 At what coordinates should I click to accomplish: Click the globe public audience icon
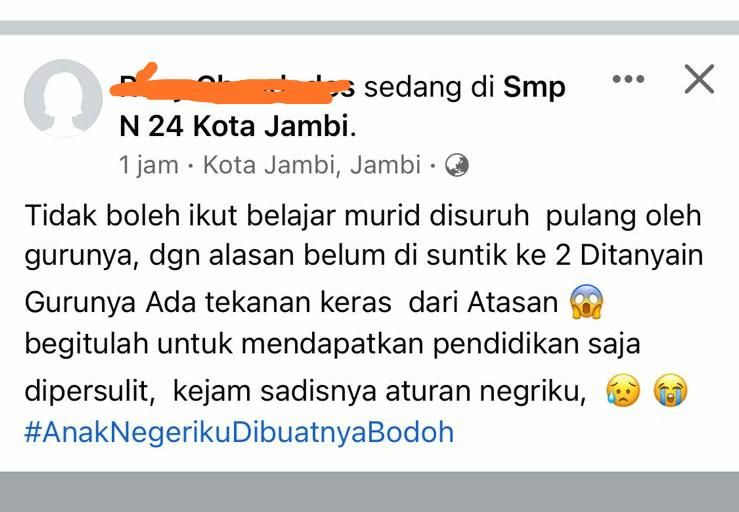click(457, 165)
